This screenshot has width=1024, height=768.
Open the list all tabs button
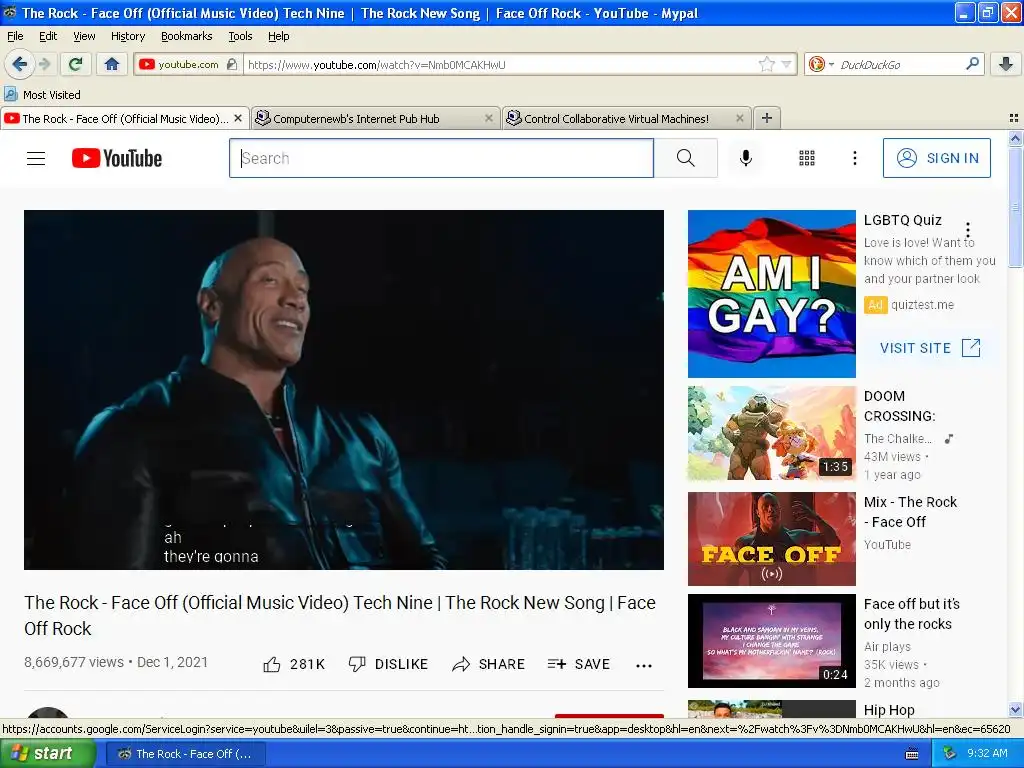point(1014,118)
